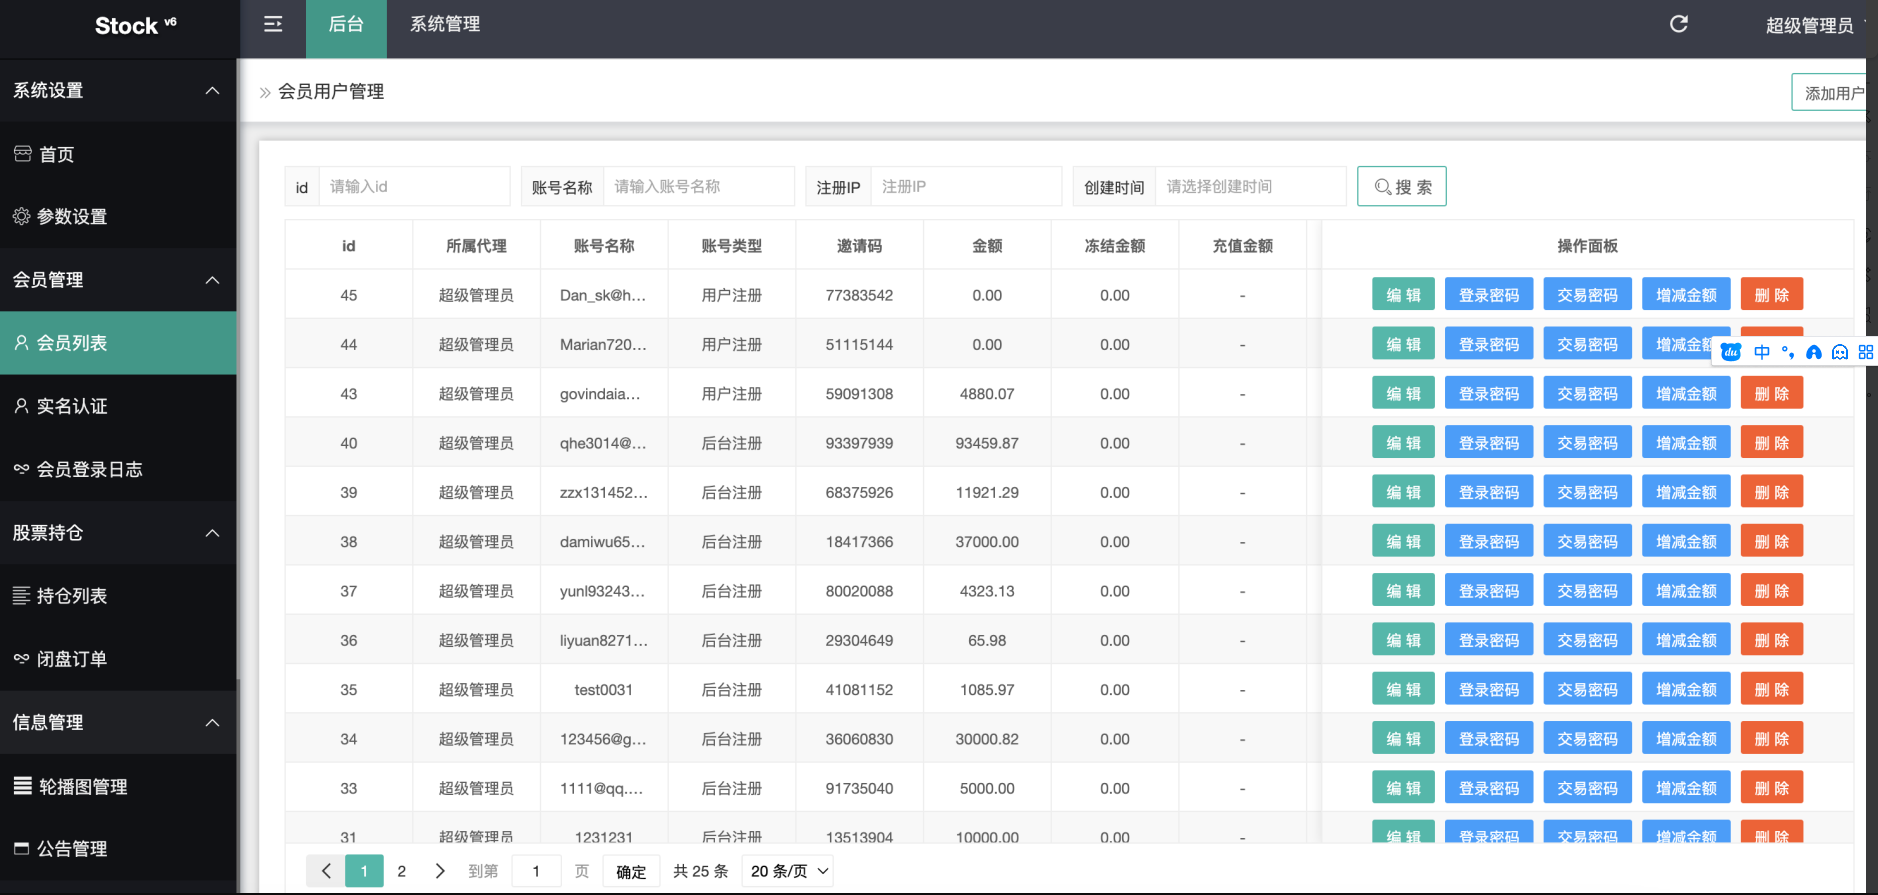
Task: Open 实名认证 in the sidebar
Action: pyautogui.click(x=118, y=406)
